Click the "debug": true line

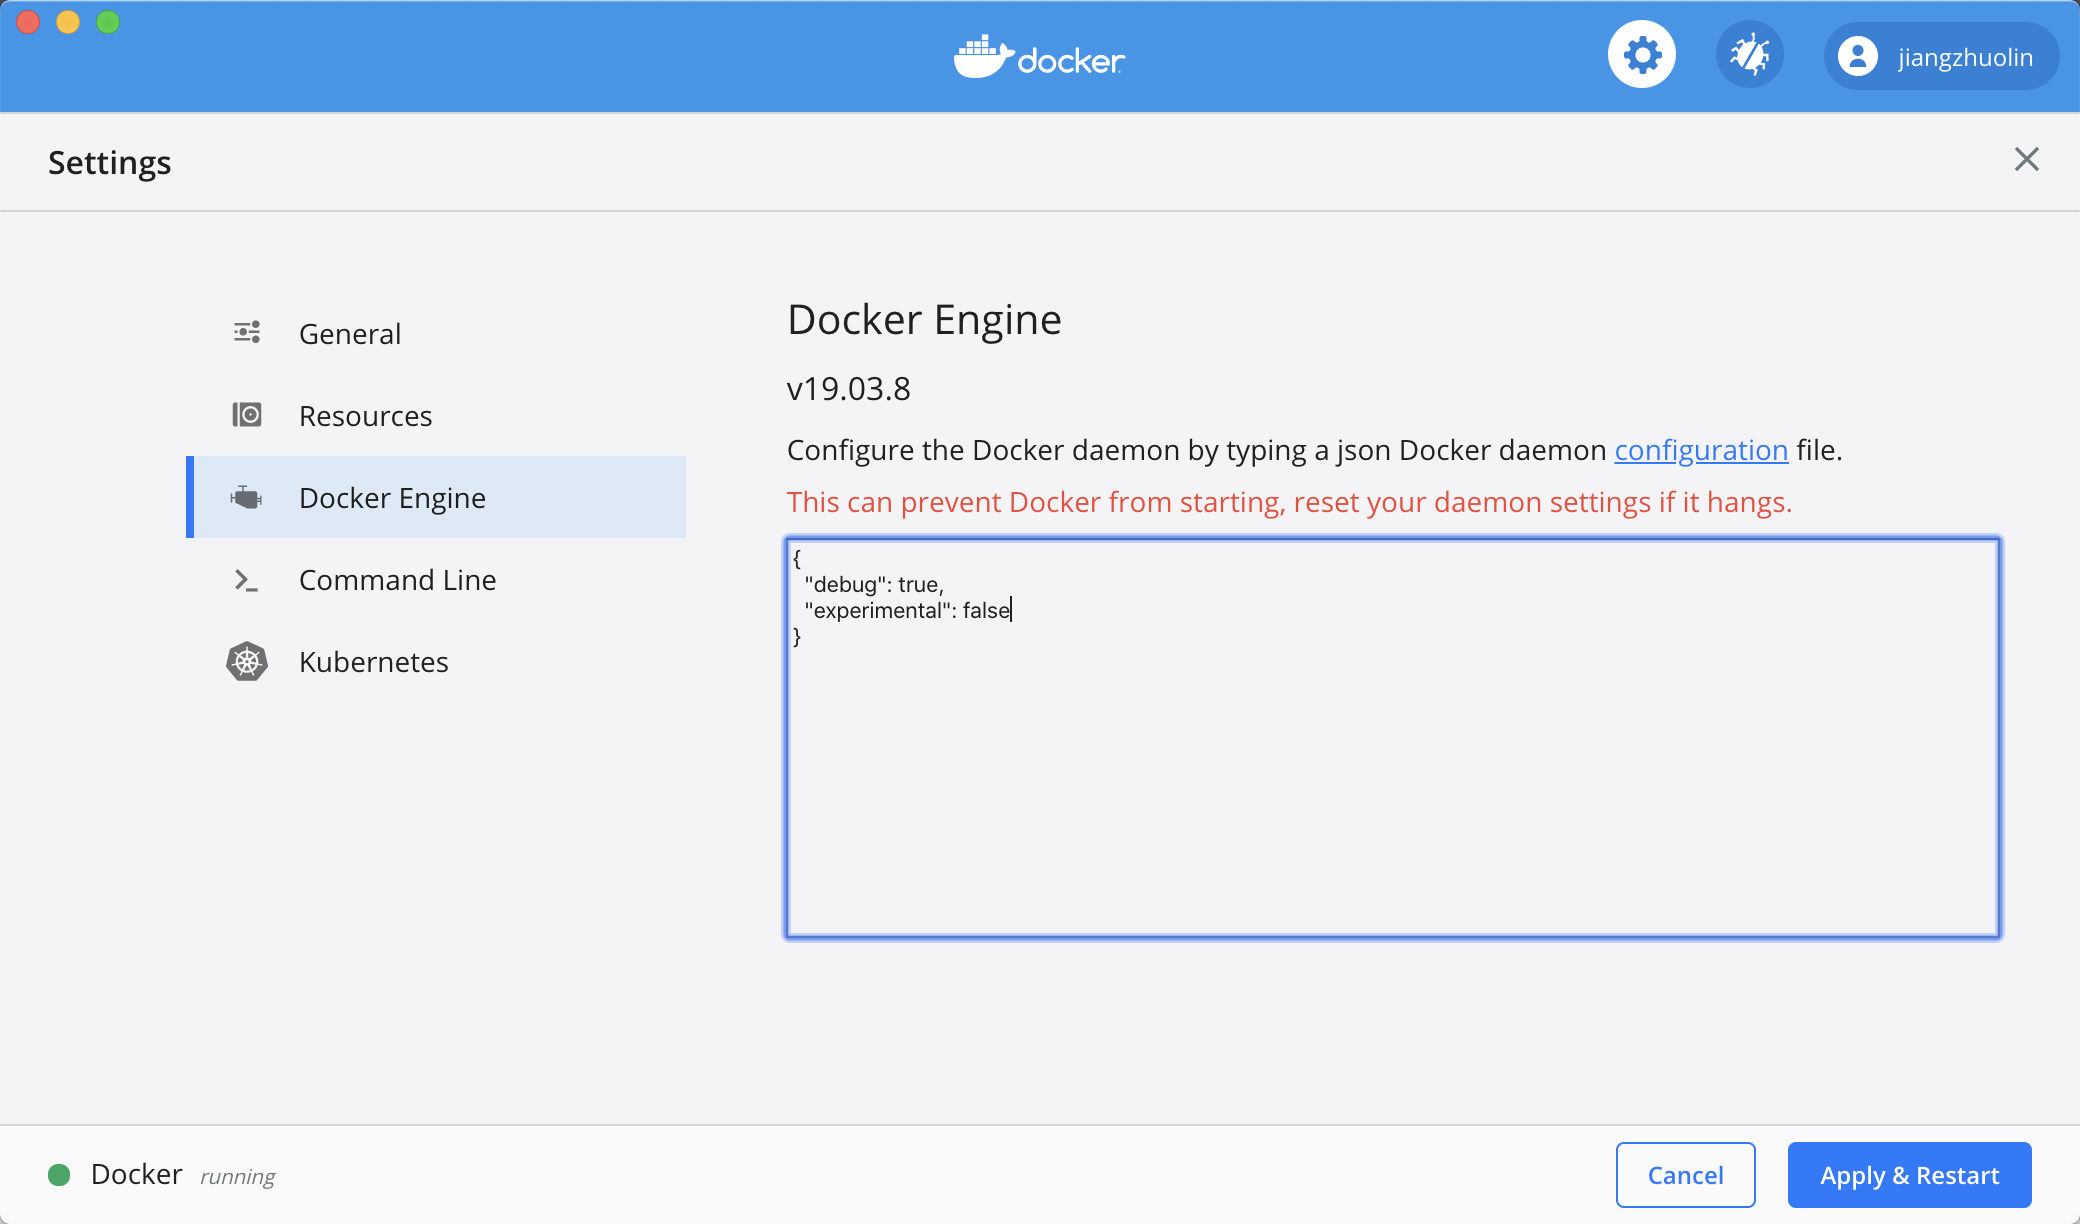click(x=875, y=584)
